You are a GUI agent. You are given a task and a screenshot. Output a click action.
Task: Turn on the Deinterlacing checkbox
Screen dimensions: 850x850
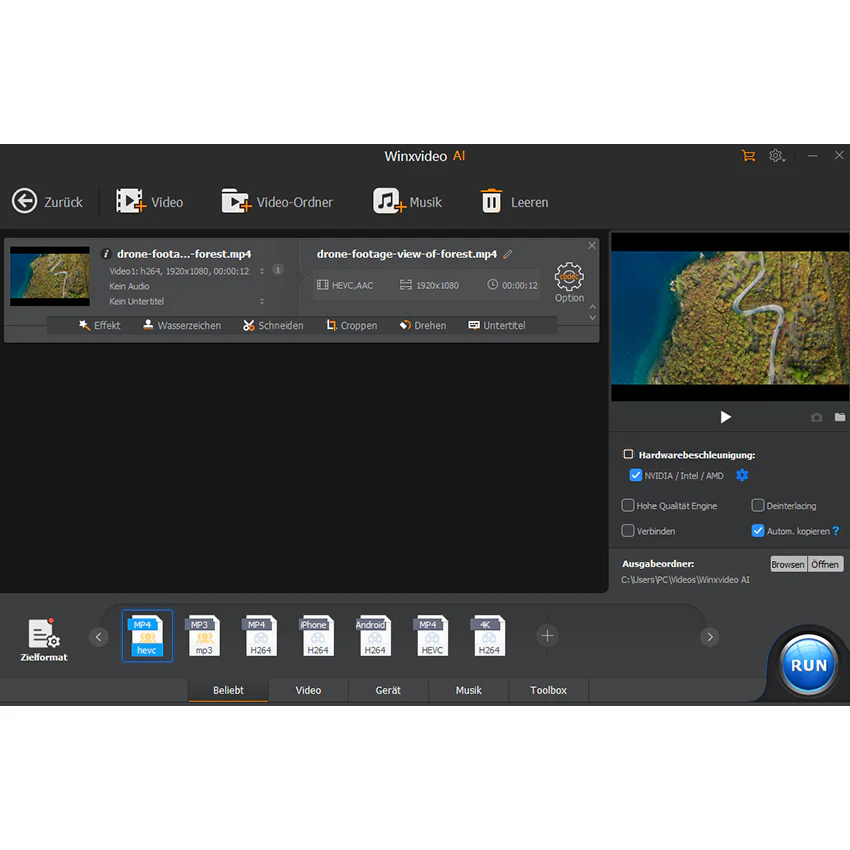(757, 505)
